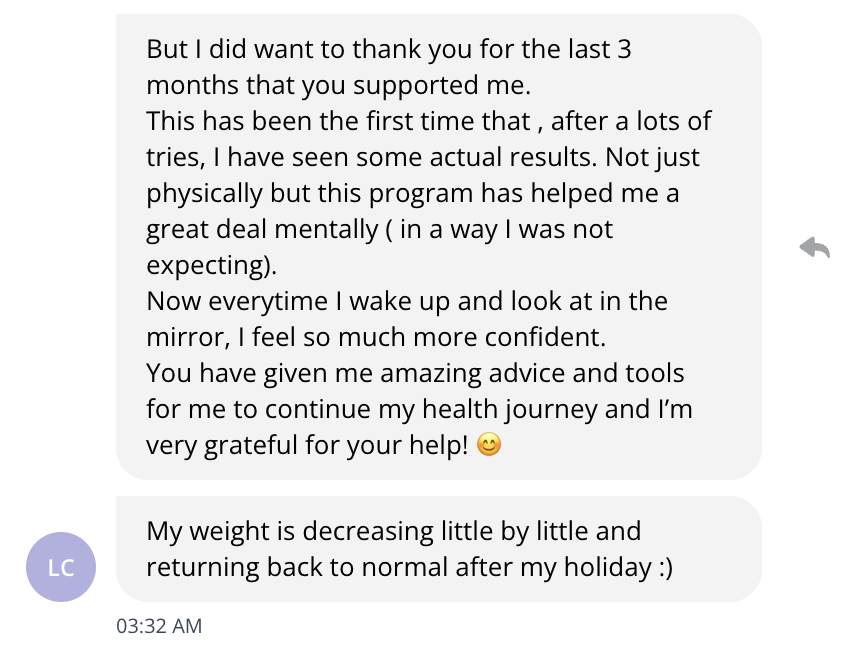Image resolution: width=852 pixels, height=666 pixels.
Task: Click the message mentioning the health journey
Action: click(420, 408)
